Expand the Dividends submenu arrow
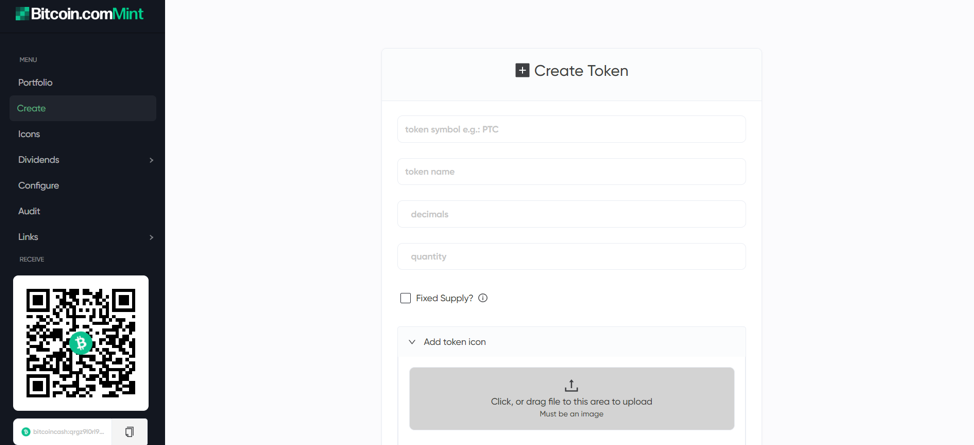 point(151,160)
